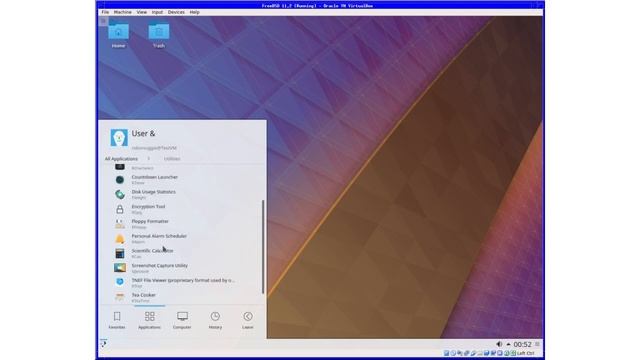
Task: Switch to the Computer tab
Action: [x=182, y=320]
